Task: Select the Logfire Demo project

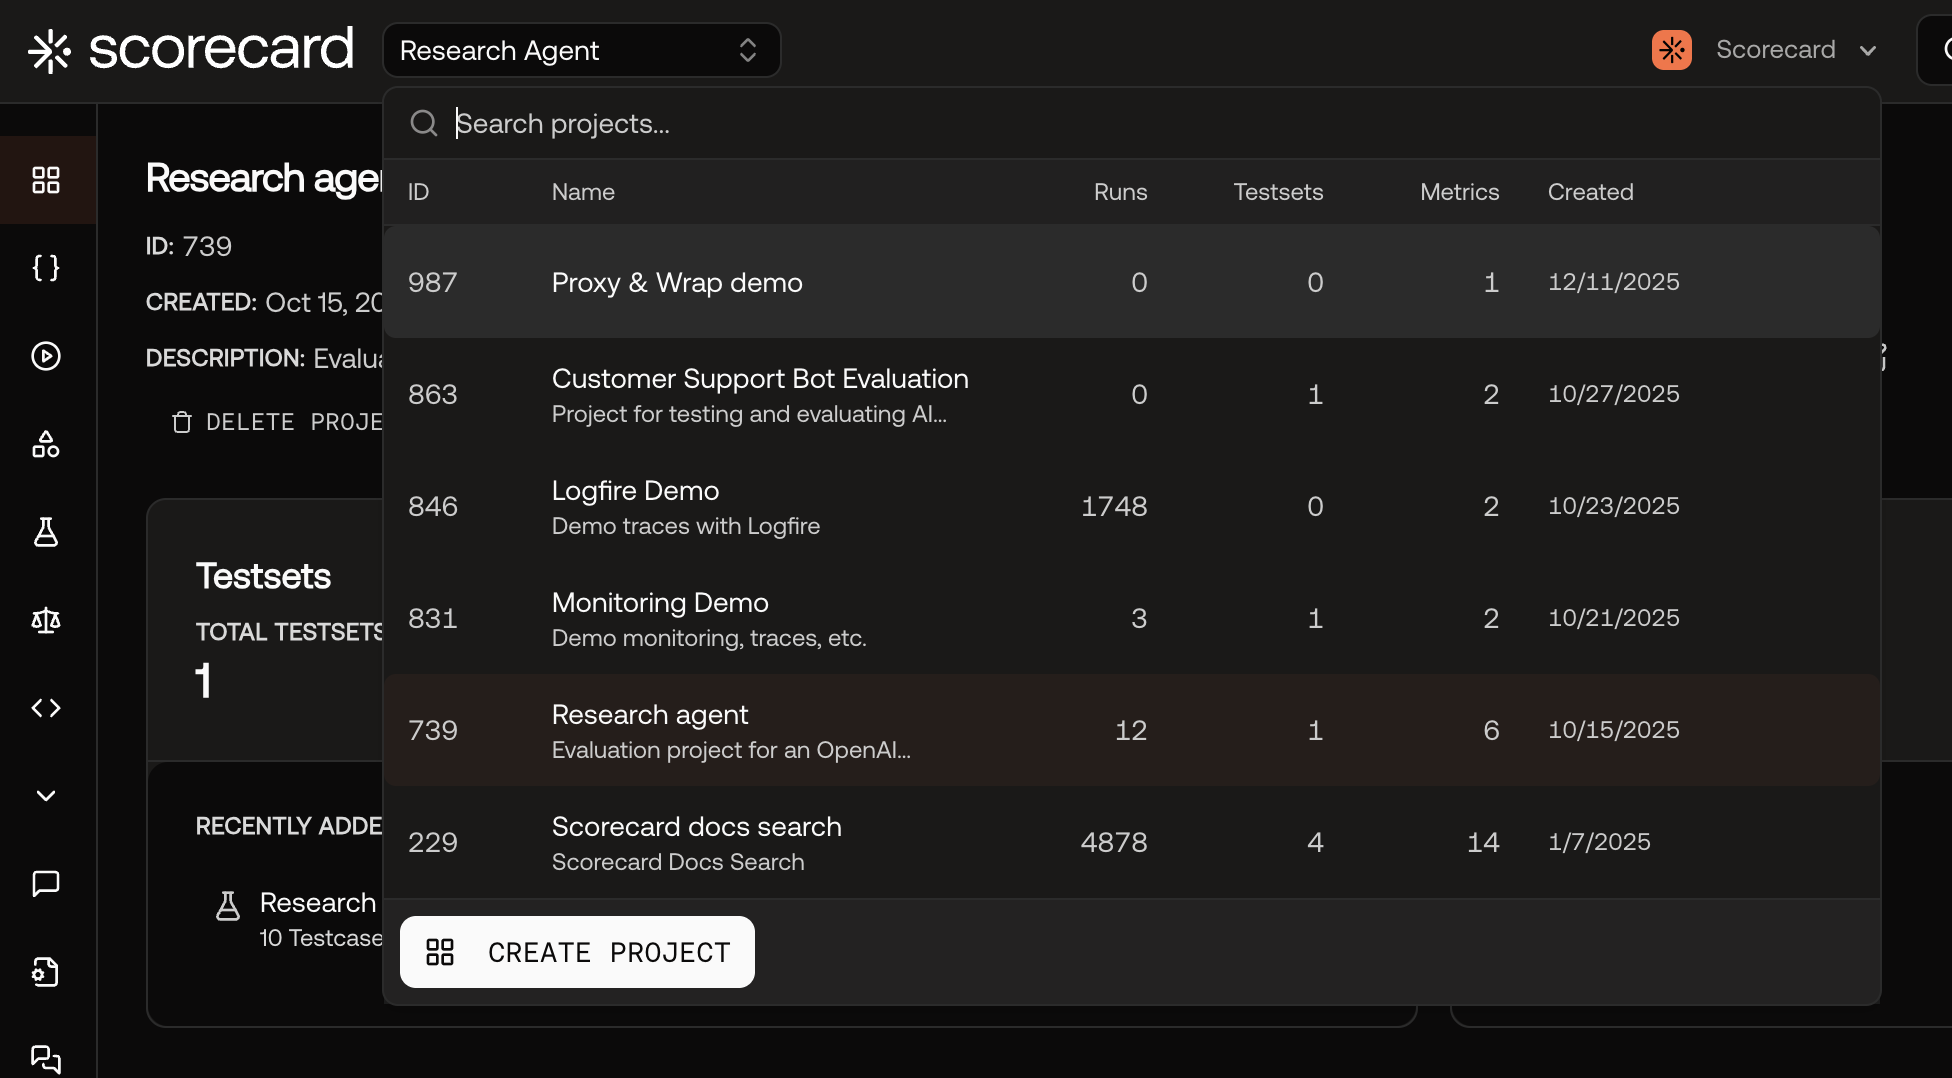Action: click(x=1132, y=506)
